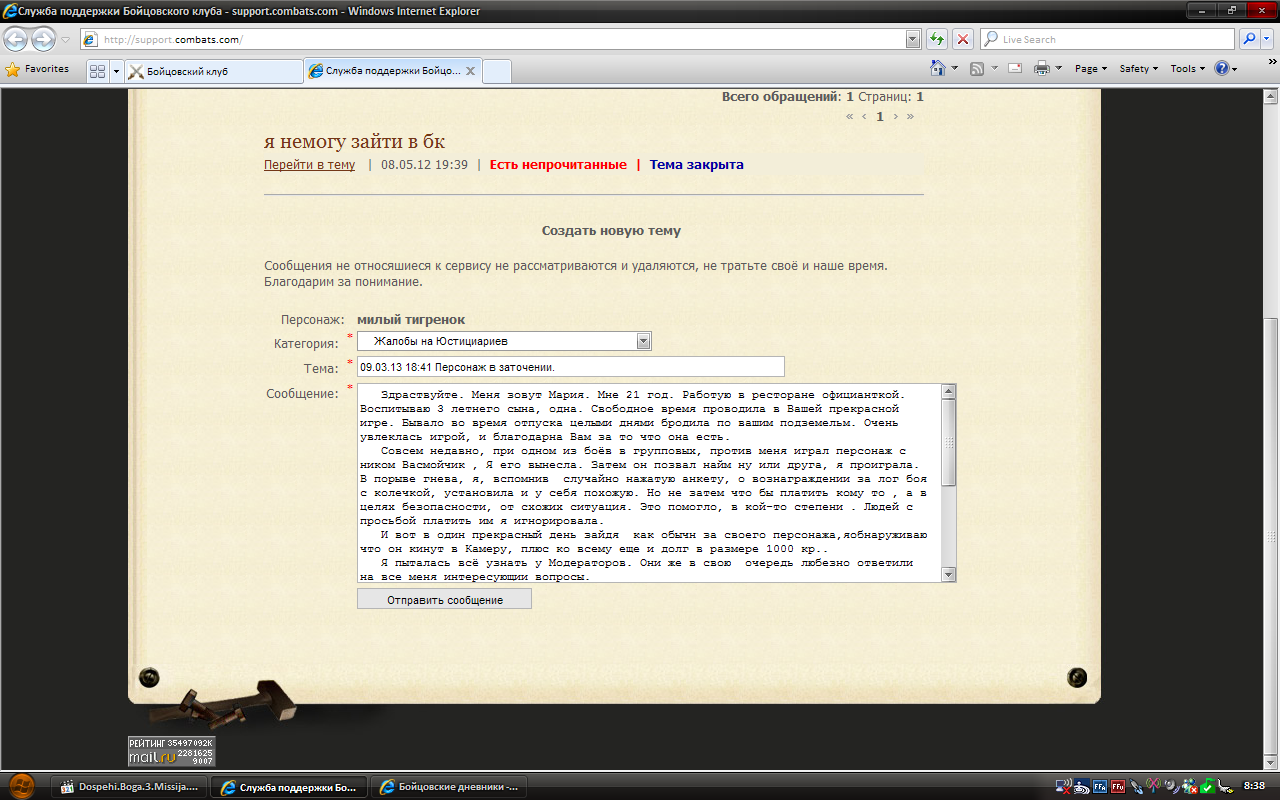Click the message textarea scrollbar thumb
This screenshot has width=1280, height=800.
[949, 442]
